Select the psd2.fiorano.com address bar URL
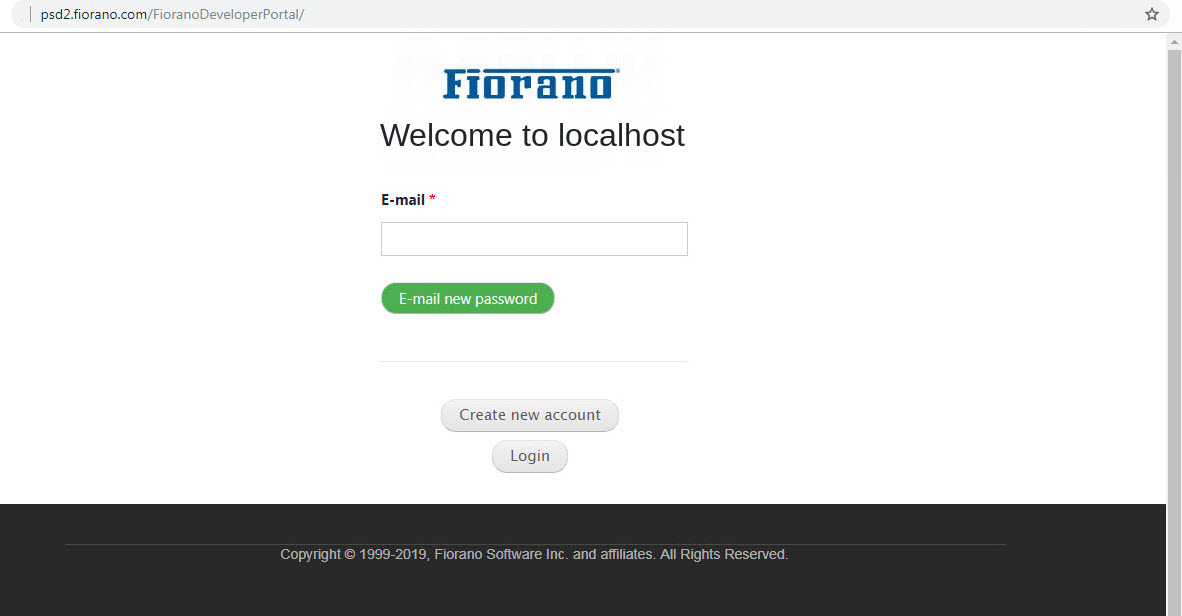The width and height of the screenshot is (1182, 616). click(173, 14)
